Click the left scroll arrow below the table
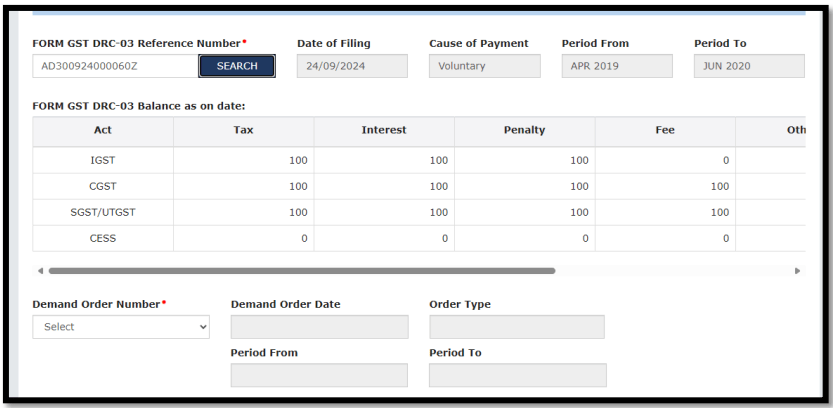The height and width of the screenshot is (408, 833). tap(40, 271)
